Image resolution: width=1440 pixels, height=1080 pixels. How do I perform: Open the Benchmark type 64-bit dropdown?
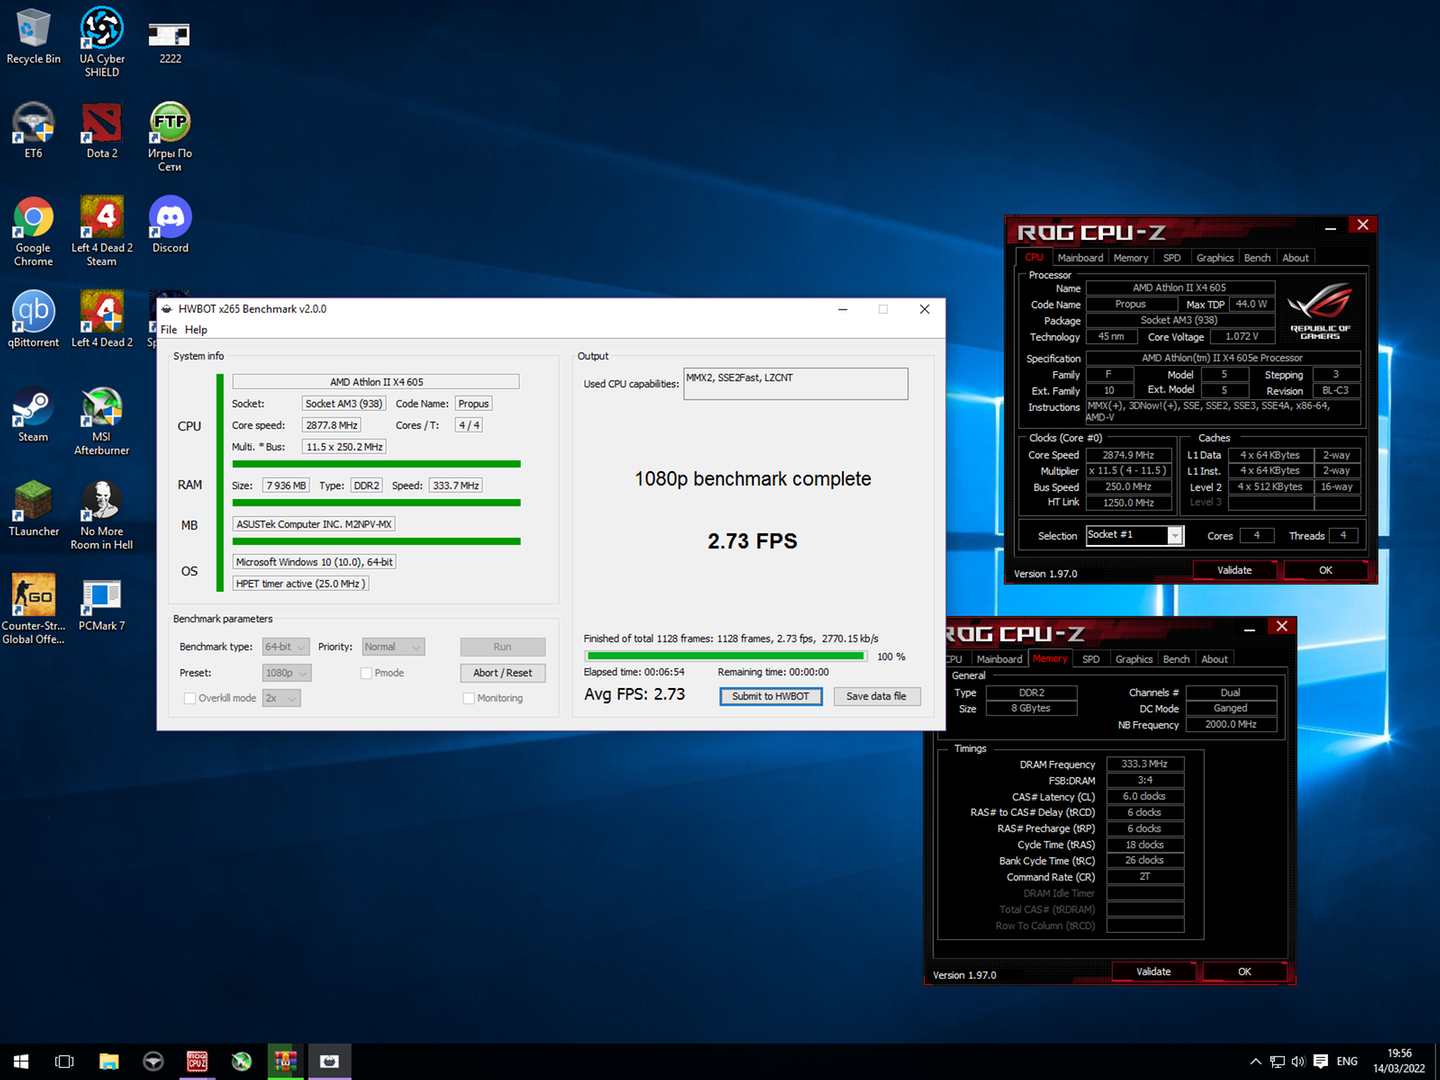click(x=286, y=647)
